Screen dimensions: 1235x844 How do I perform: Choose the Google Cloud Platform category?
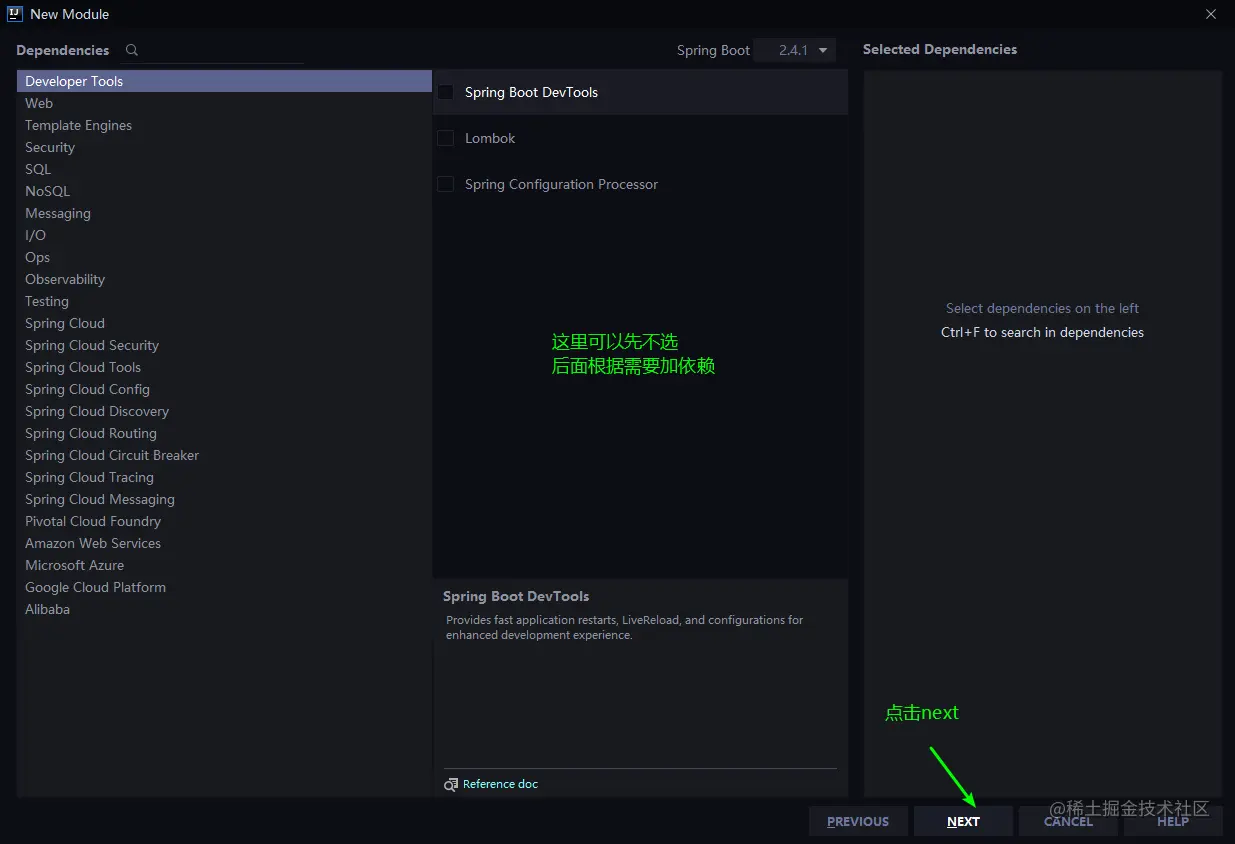pos(224,587)
